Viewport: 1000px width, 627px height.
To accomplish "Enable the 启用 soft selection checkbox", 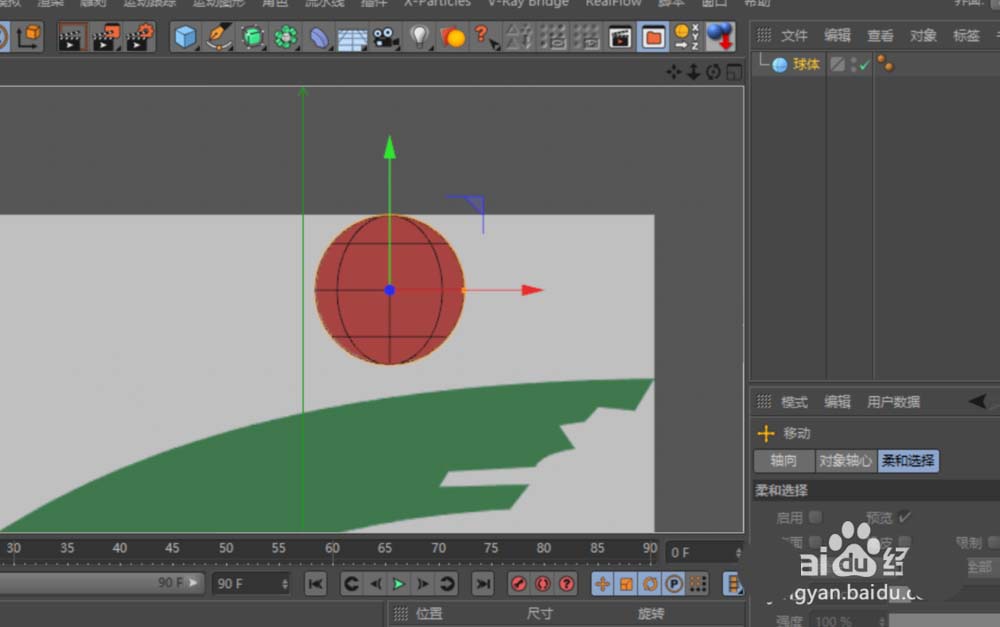I will (815, 517).
